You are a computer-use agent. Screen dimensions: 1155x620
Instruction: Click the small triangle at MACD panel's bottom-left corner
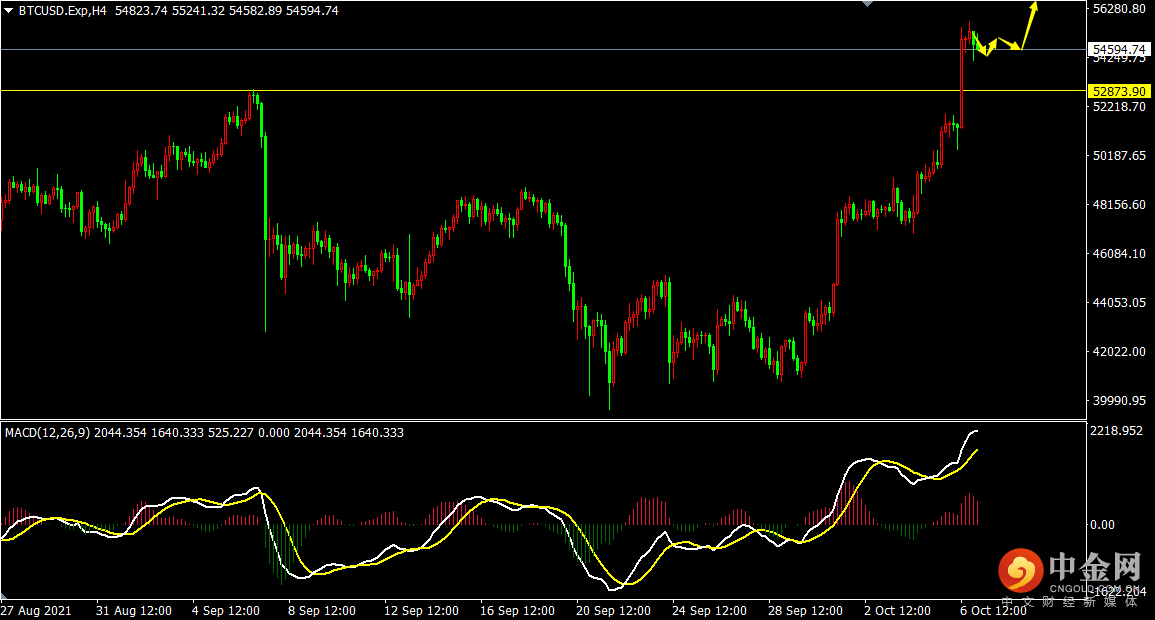[4, 595]
